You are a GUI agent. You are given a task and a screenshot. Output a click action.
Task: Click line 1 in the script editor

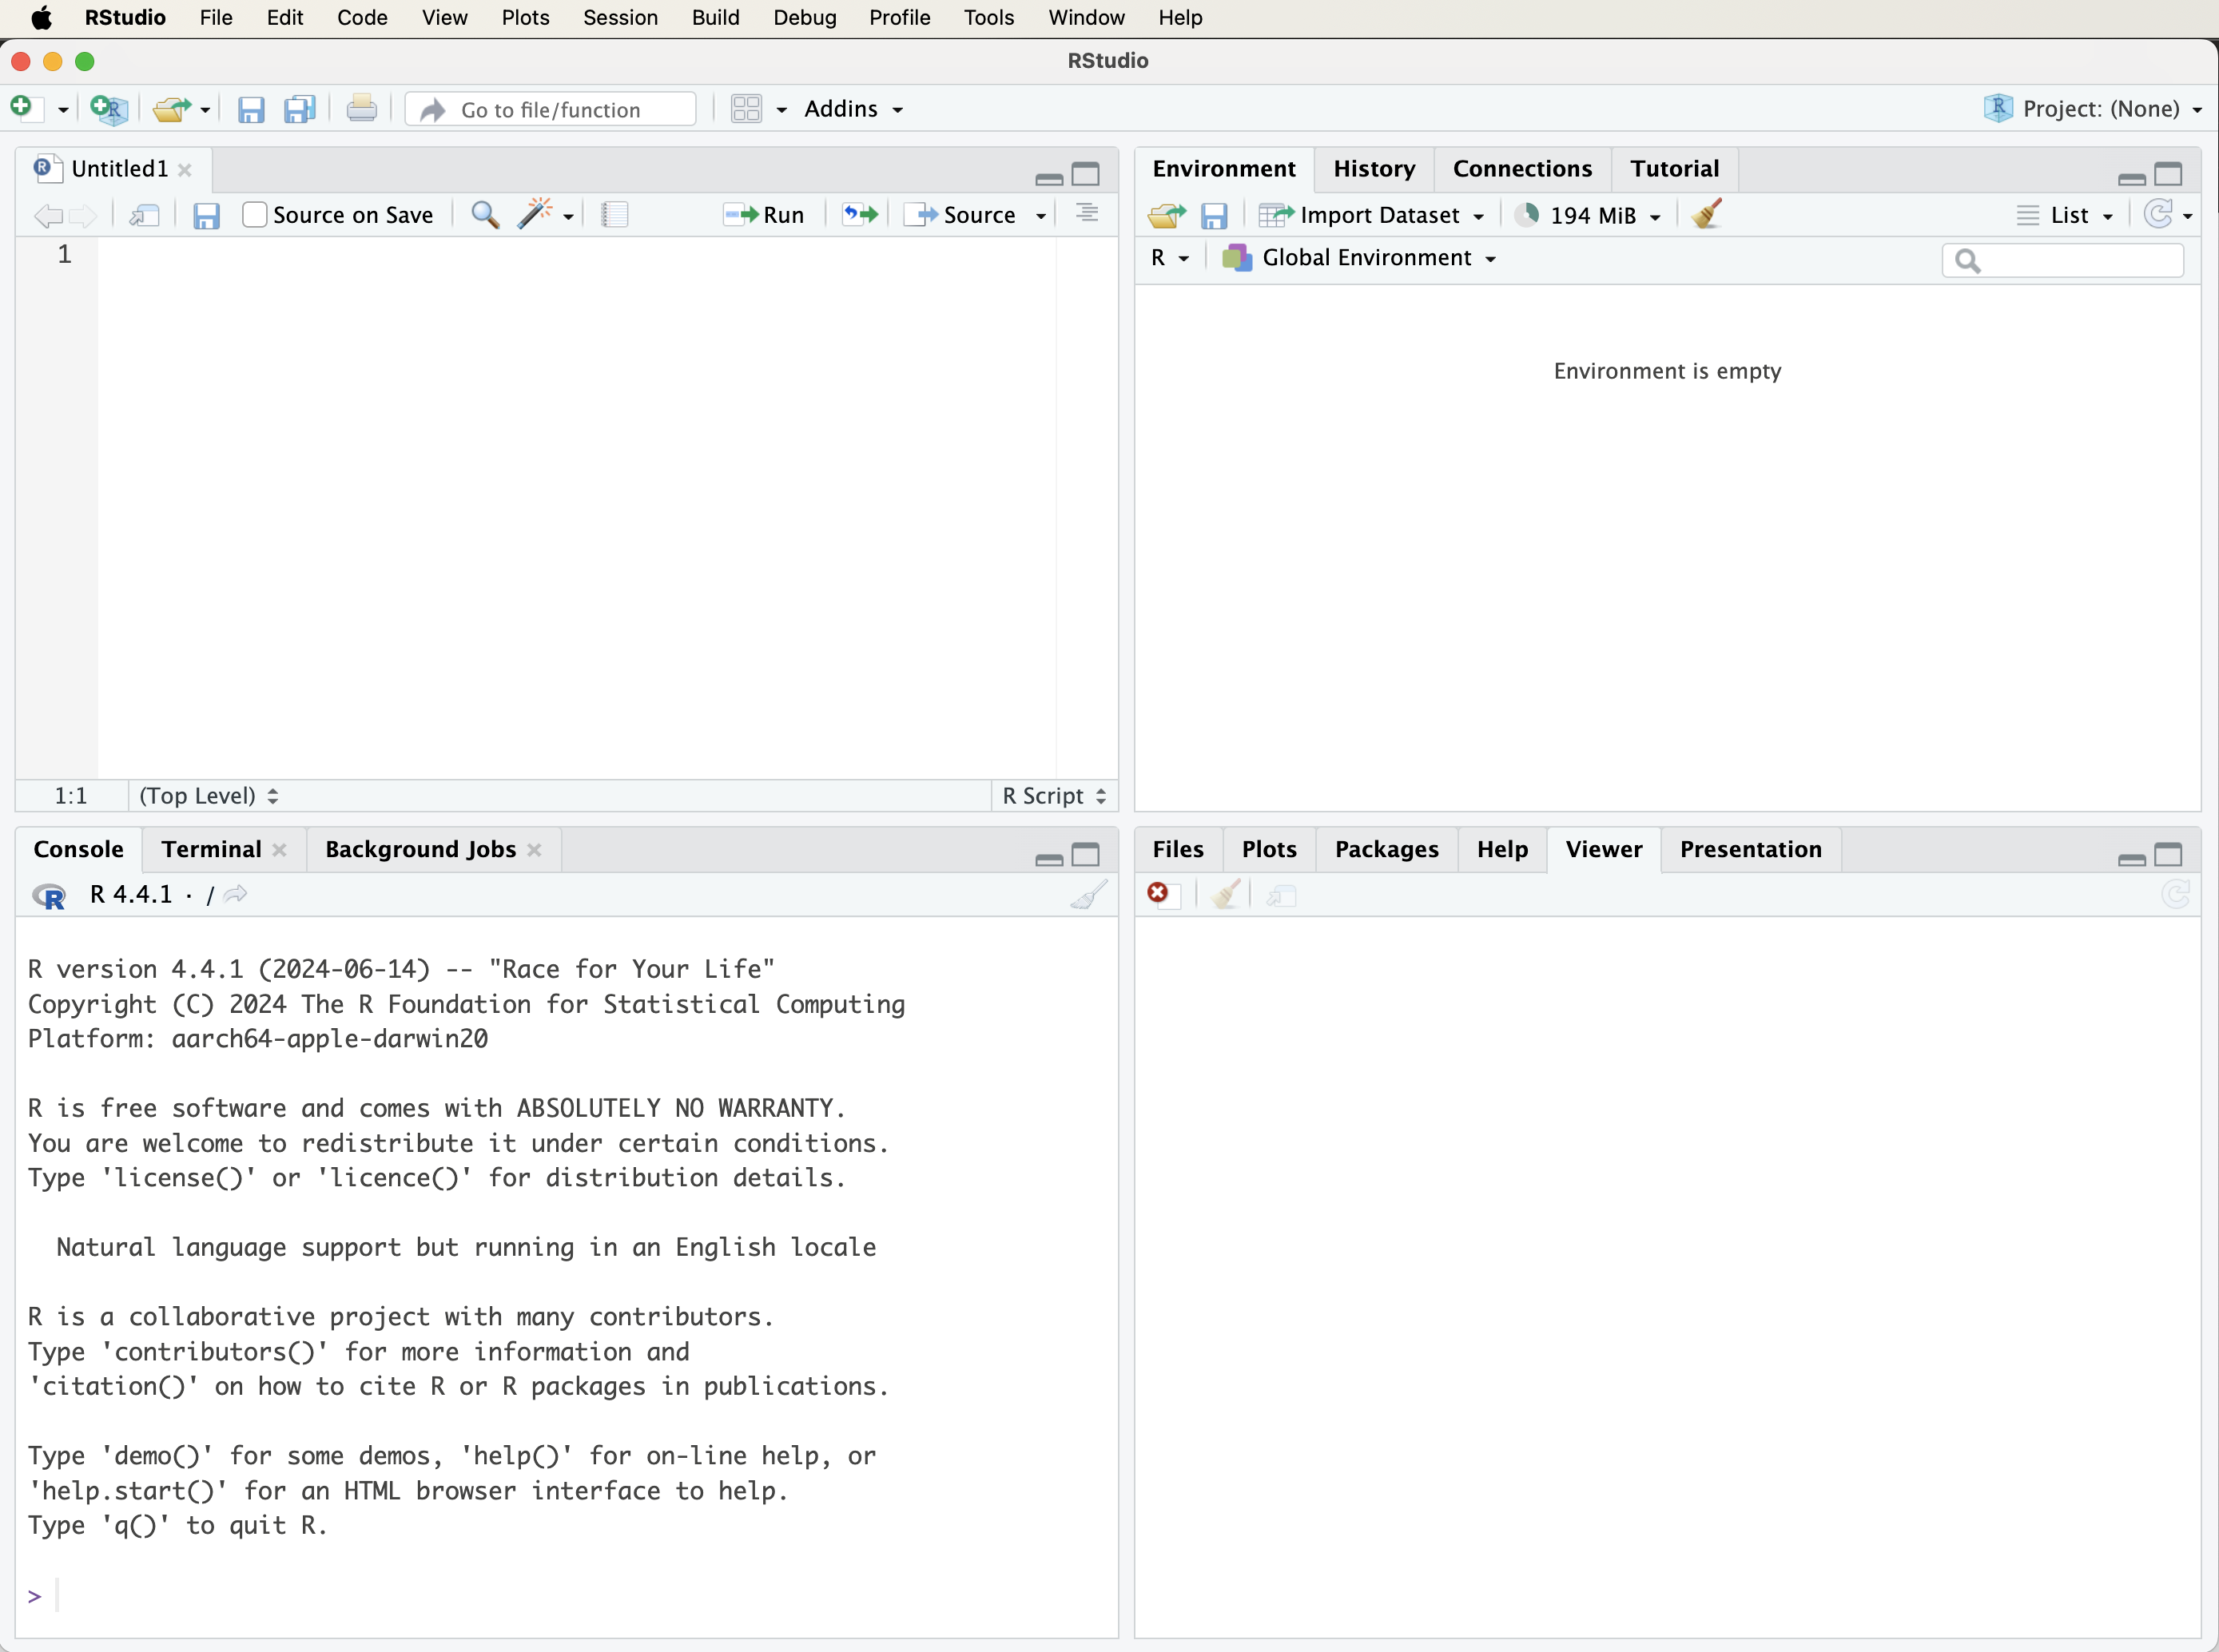[x=576, y=255]
